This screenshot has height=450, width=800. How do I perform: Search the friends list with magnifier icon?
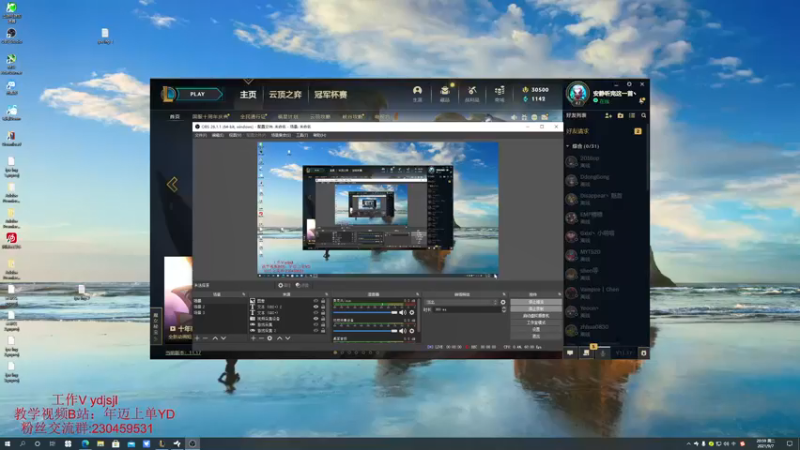tap(644, 116)
